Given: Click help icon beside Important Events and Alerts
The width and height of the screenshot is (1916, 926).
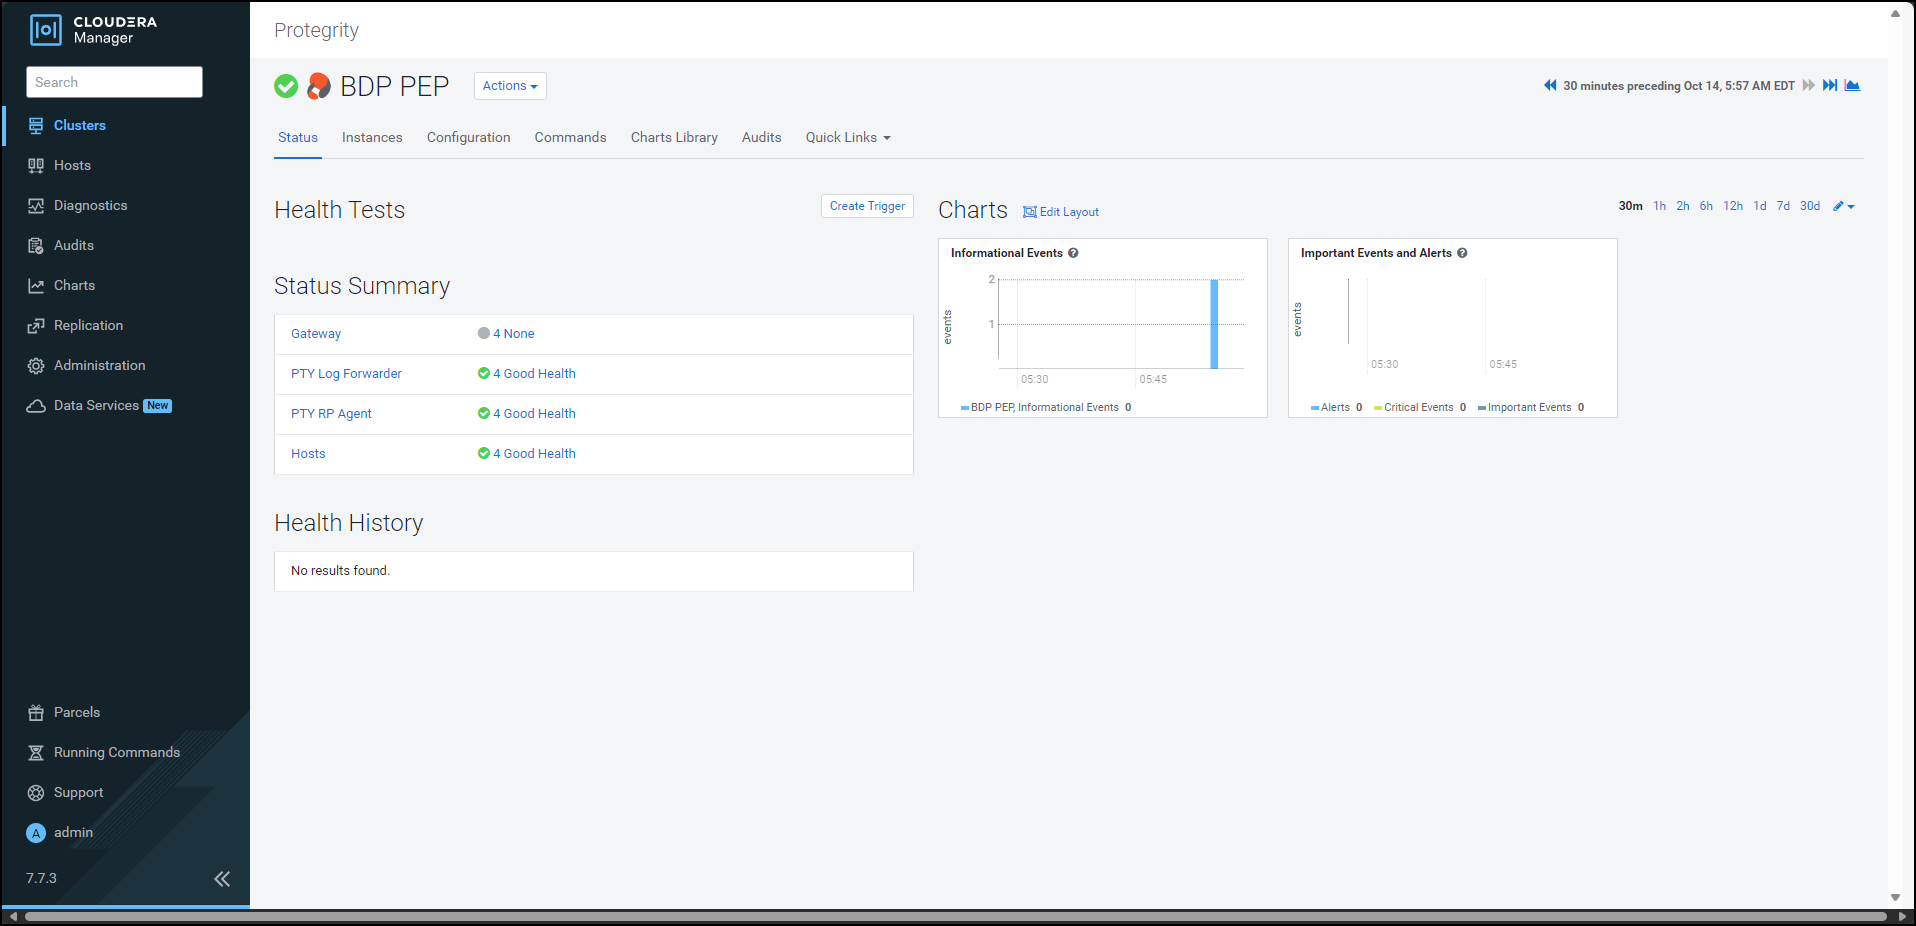Looking at the screenshot, I should (x=1462, y=253).
